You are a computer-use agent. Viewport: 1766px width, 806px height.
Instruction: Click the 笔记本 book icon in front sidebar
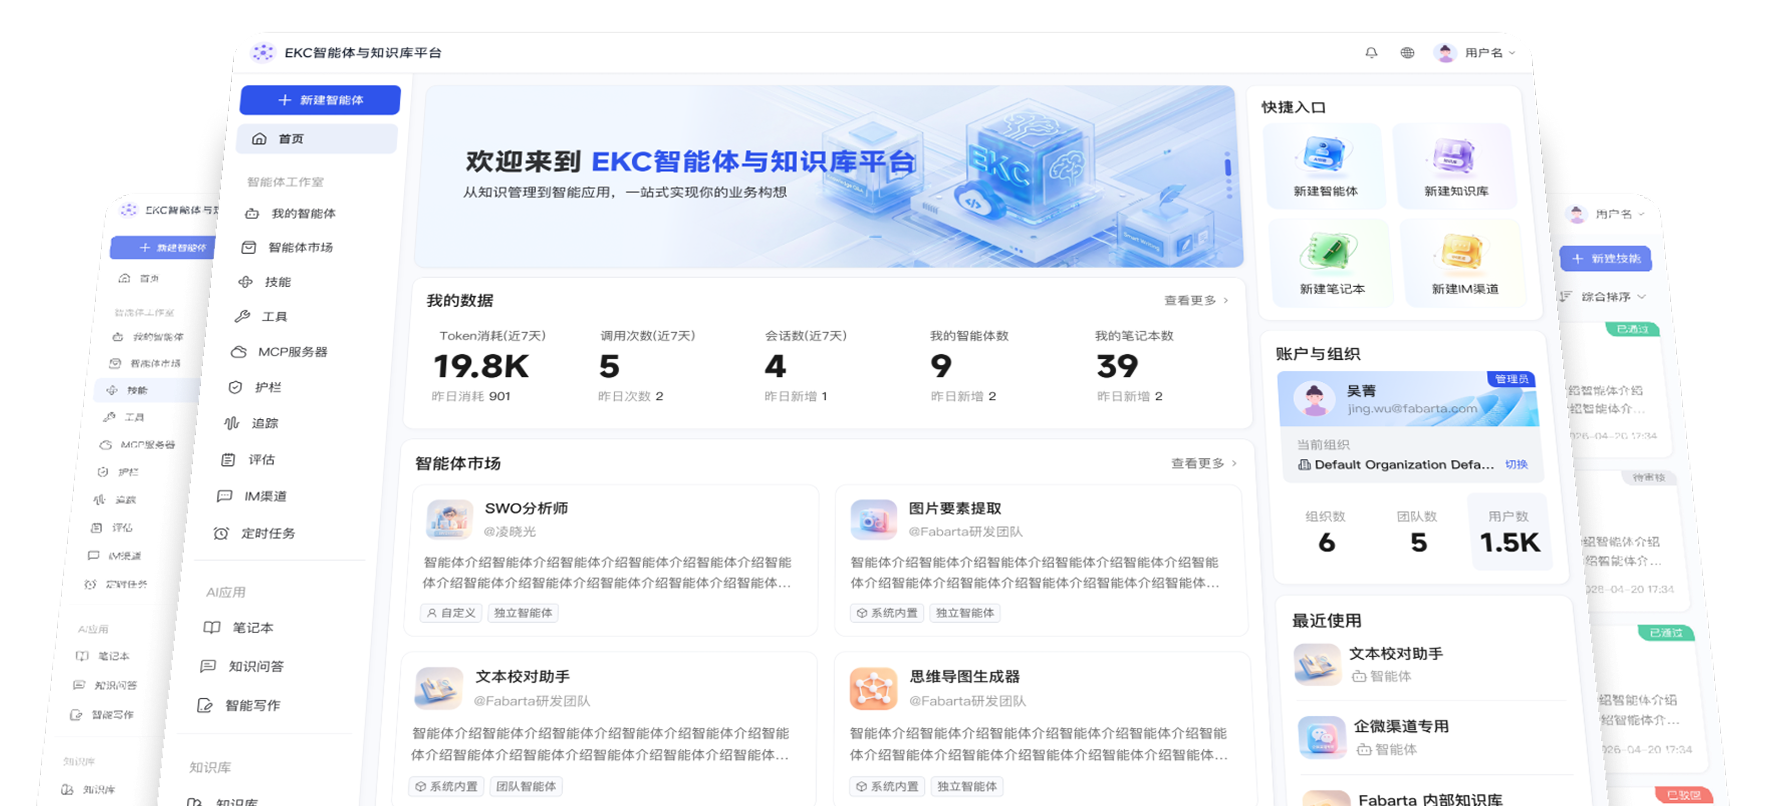[212, 628]
